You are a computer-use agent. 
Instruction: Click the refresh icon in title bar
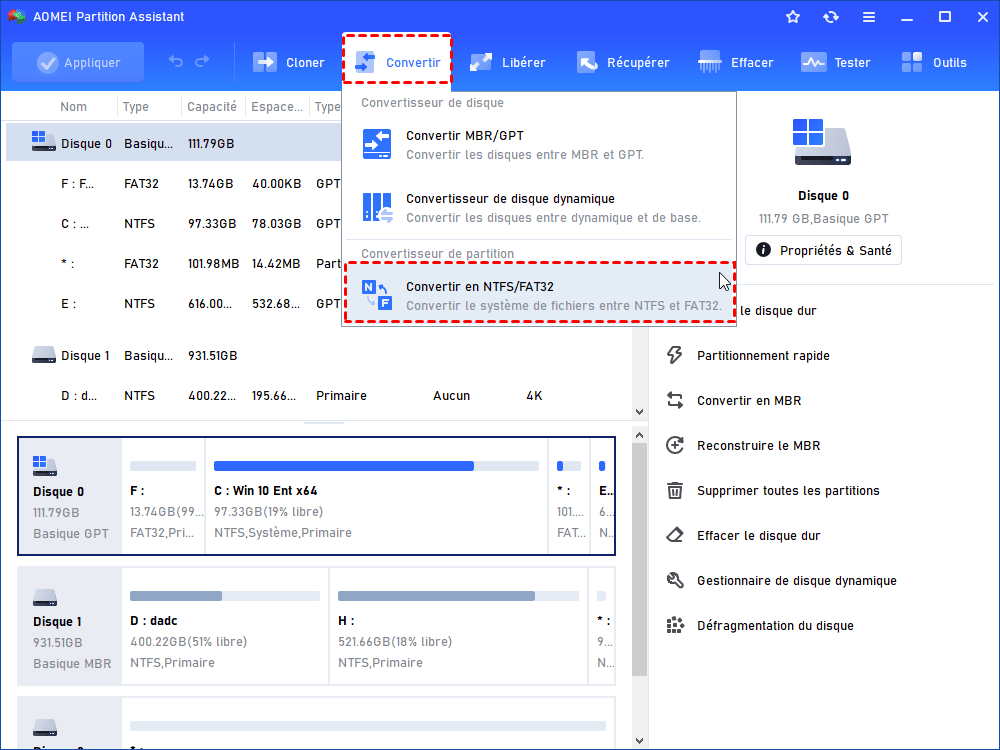830,17
